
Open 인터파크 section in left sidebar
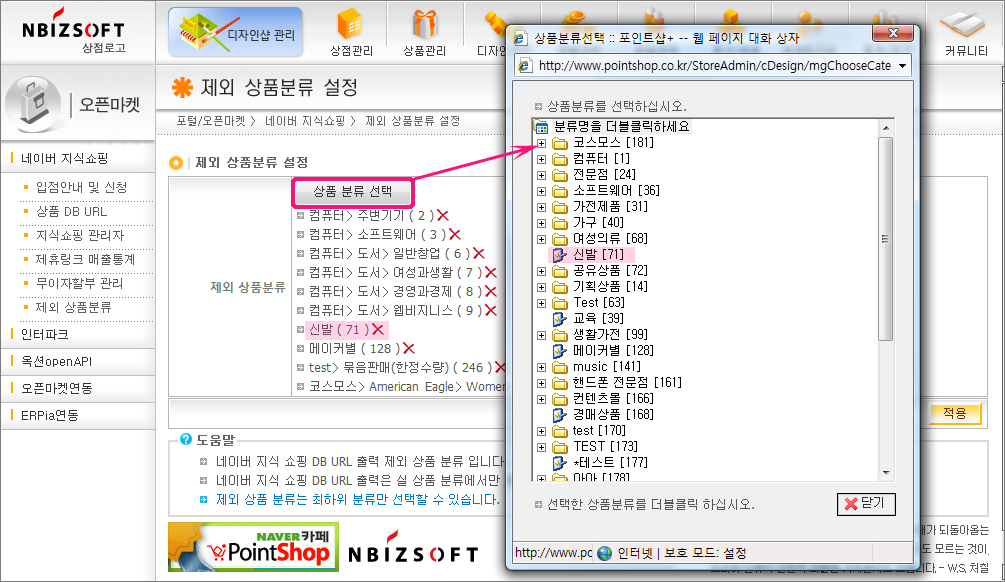point(44,334)
